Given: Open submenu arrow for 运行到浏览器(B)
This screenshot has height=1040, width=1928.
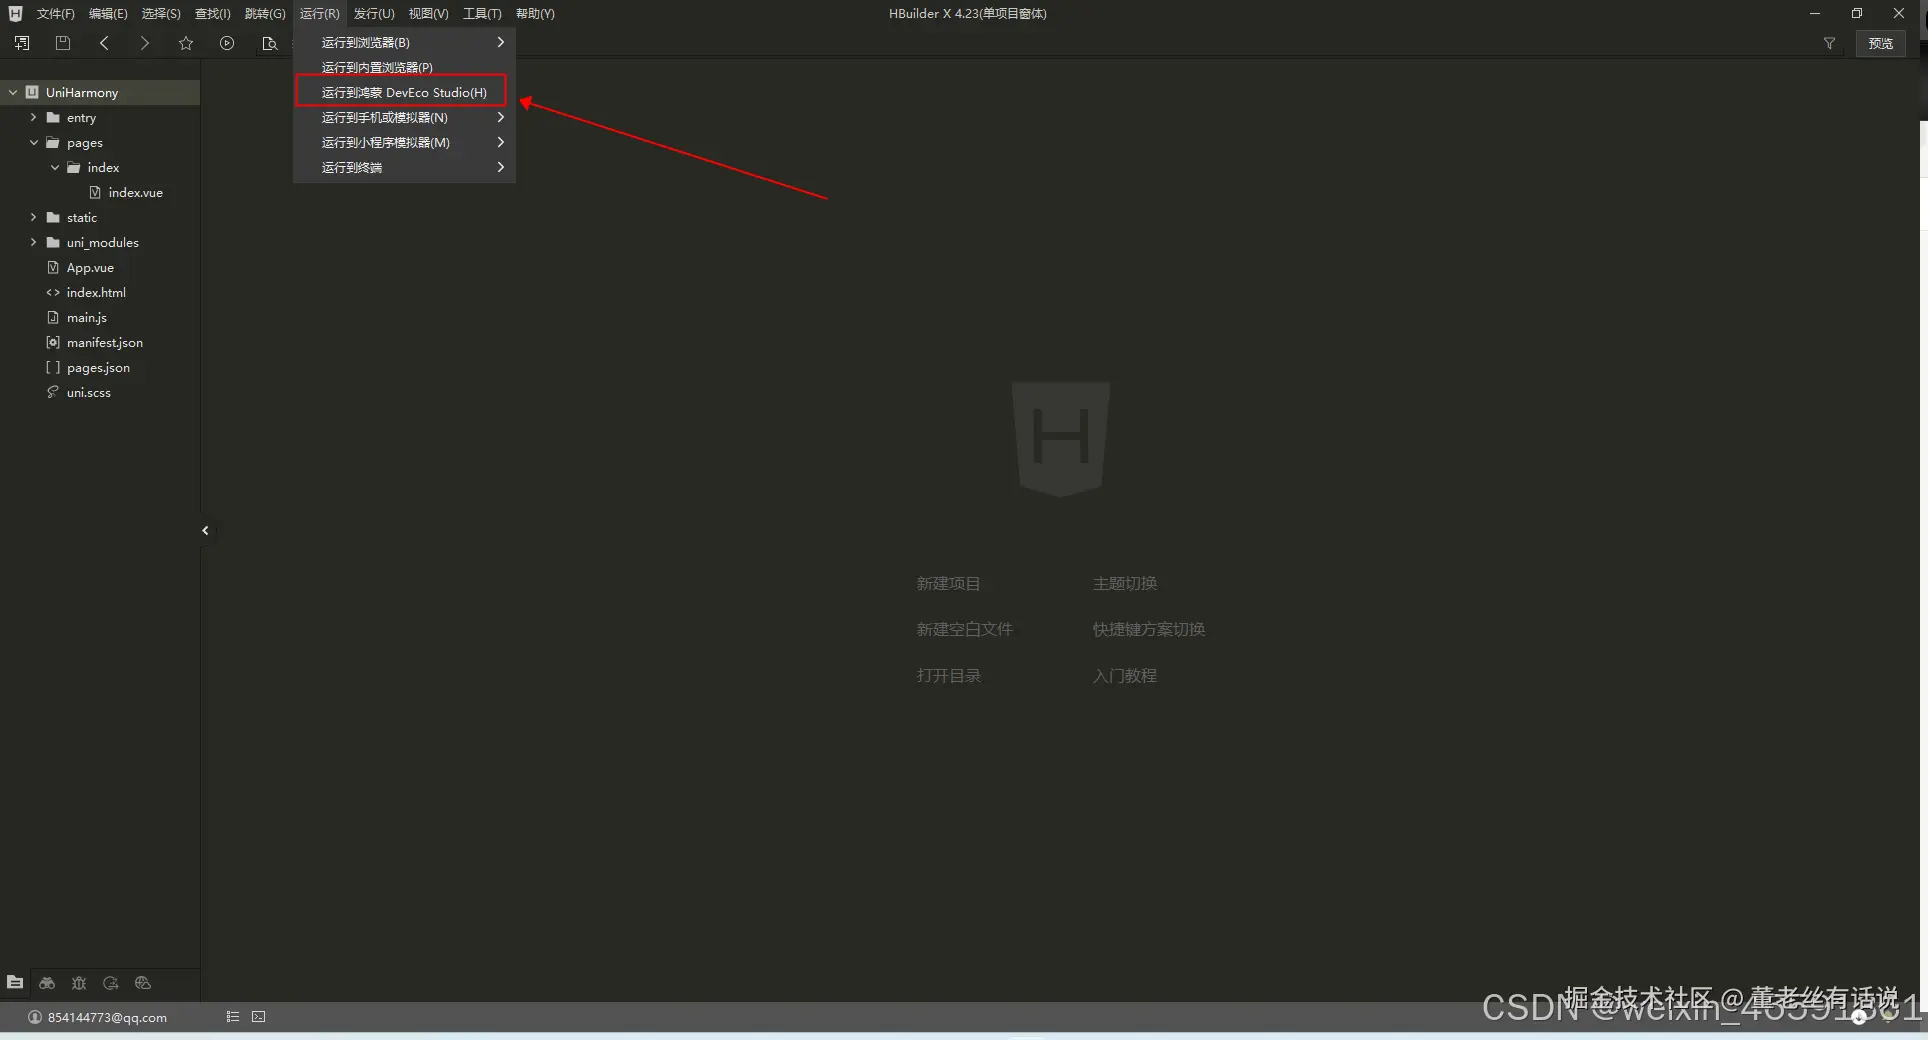Looking at the screenshot, I should click(500, 42).
